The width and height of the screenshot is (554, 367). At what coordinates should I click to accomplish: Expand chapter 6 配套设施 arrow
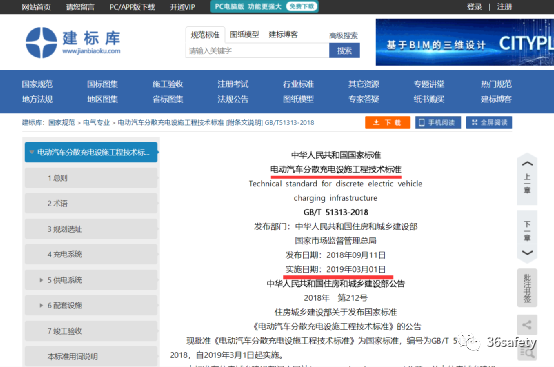click(41, 306)
